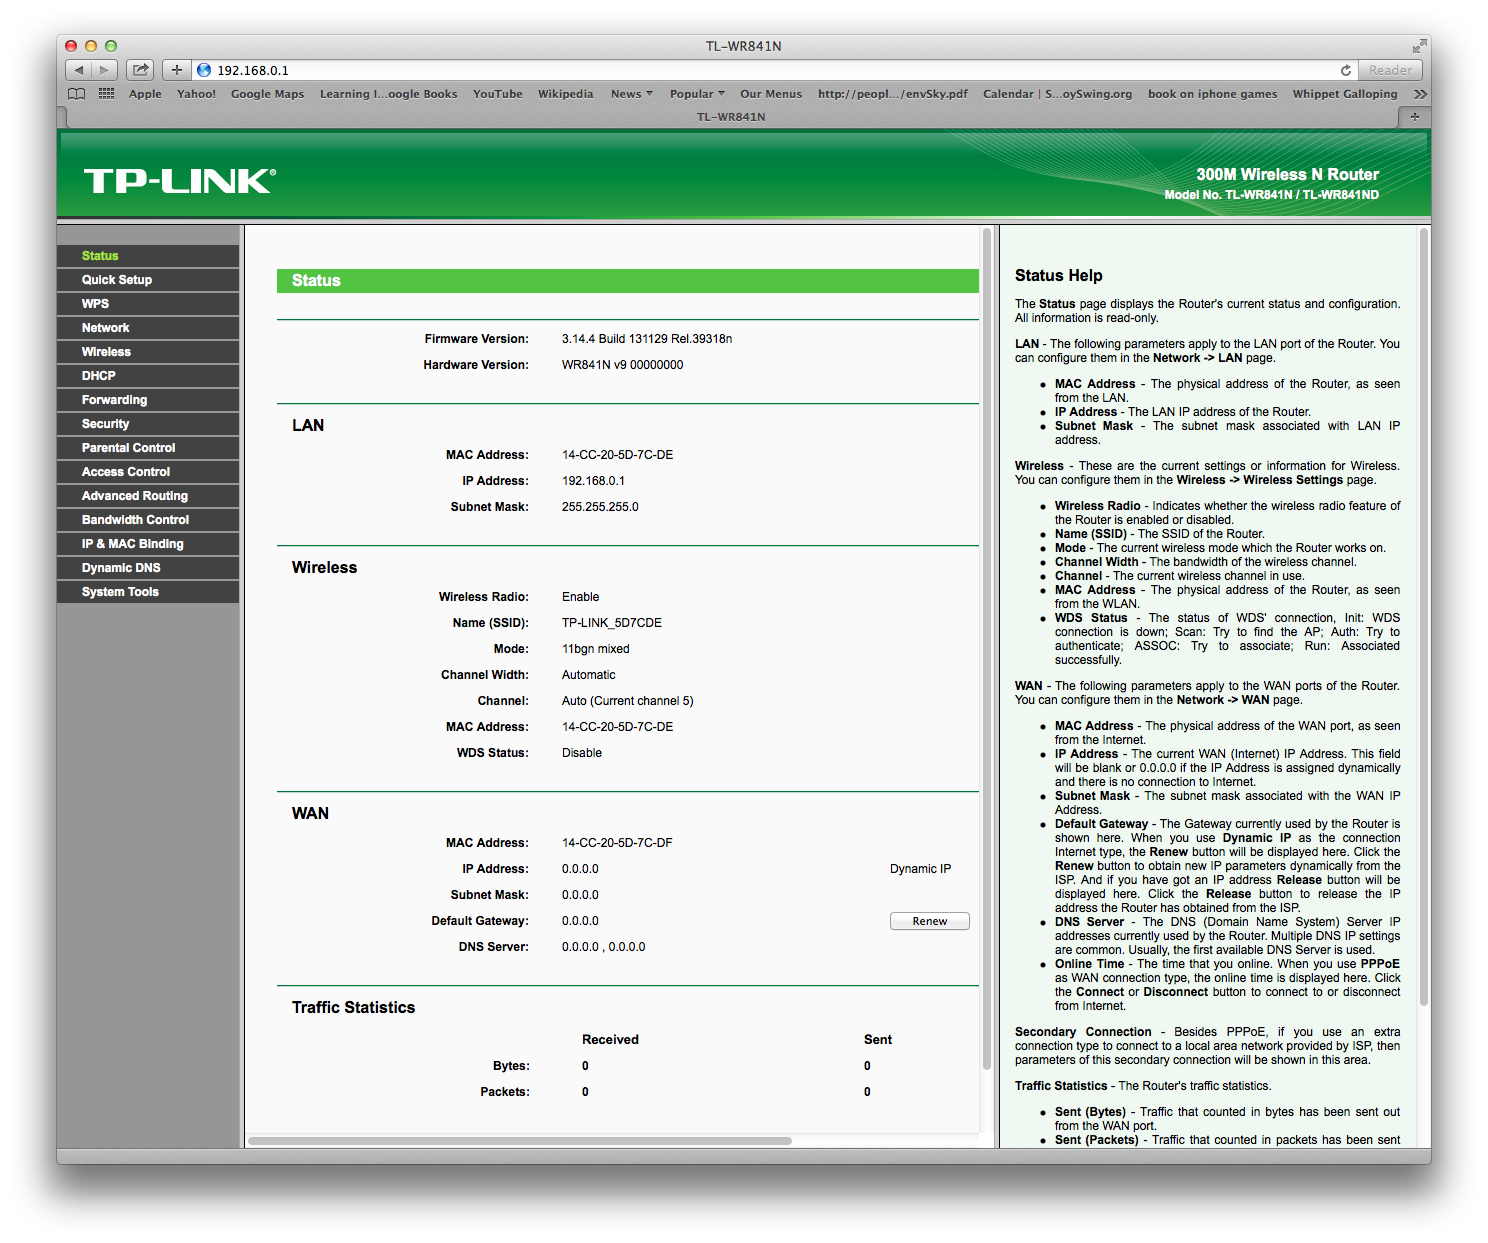Click the Status Help heading
Image resolution: width=1488 pixels, height=1243 pixels.
[1058, 275]
